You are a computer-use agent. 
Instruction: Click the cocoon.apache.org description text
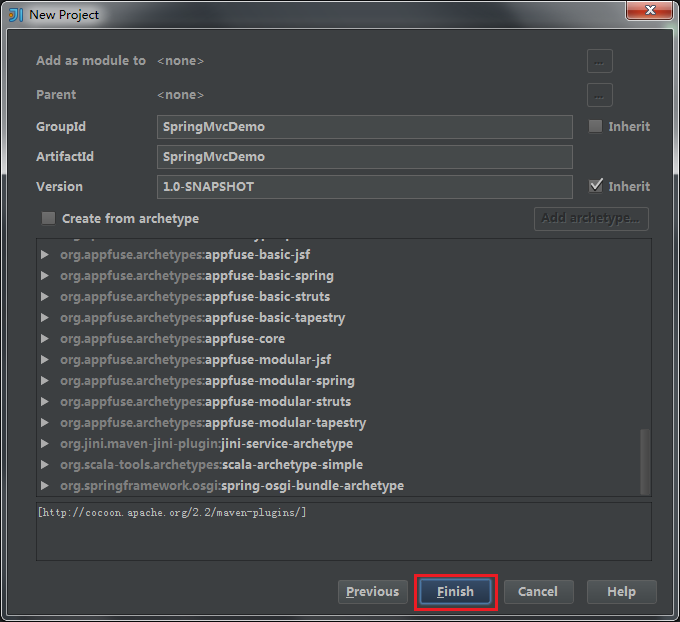pyautogui.click(x=172, y=512)
